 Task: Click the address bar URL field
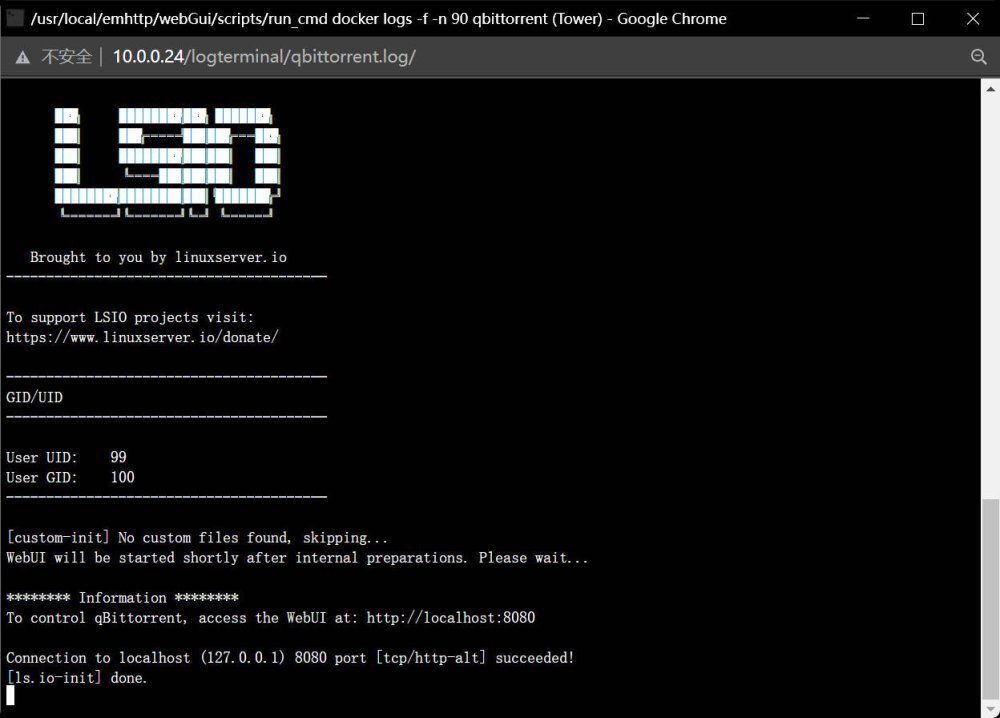point(264,57)
